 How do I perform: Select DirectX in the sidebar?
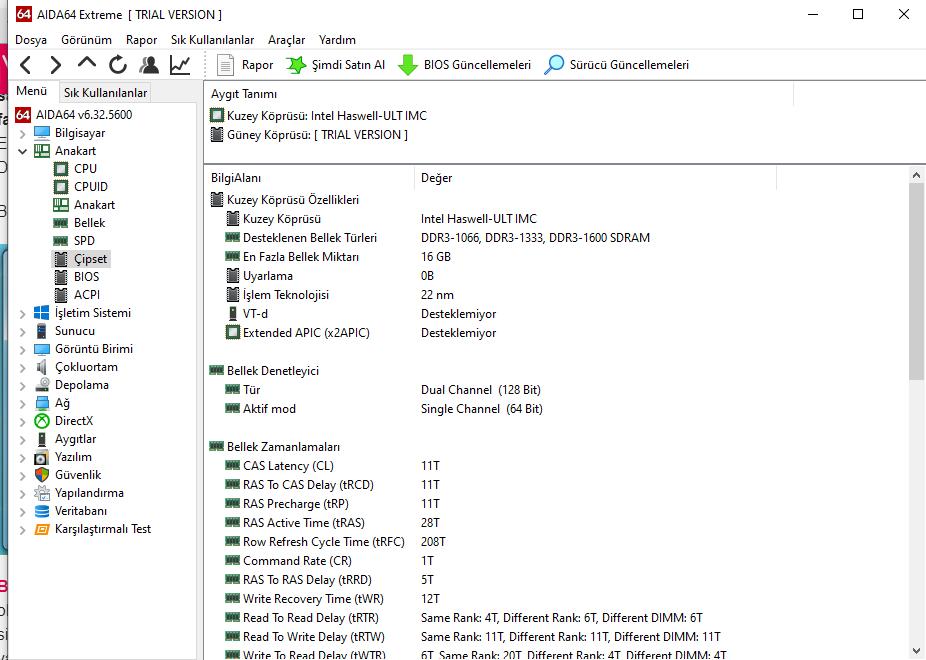73,421
